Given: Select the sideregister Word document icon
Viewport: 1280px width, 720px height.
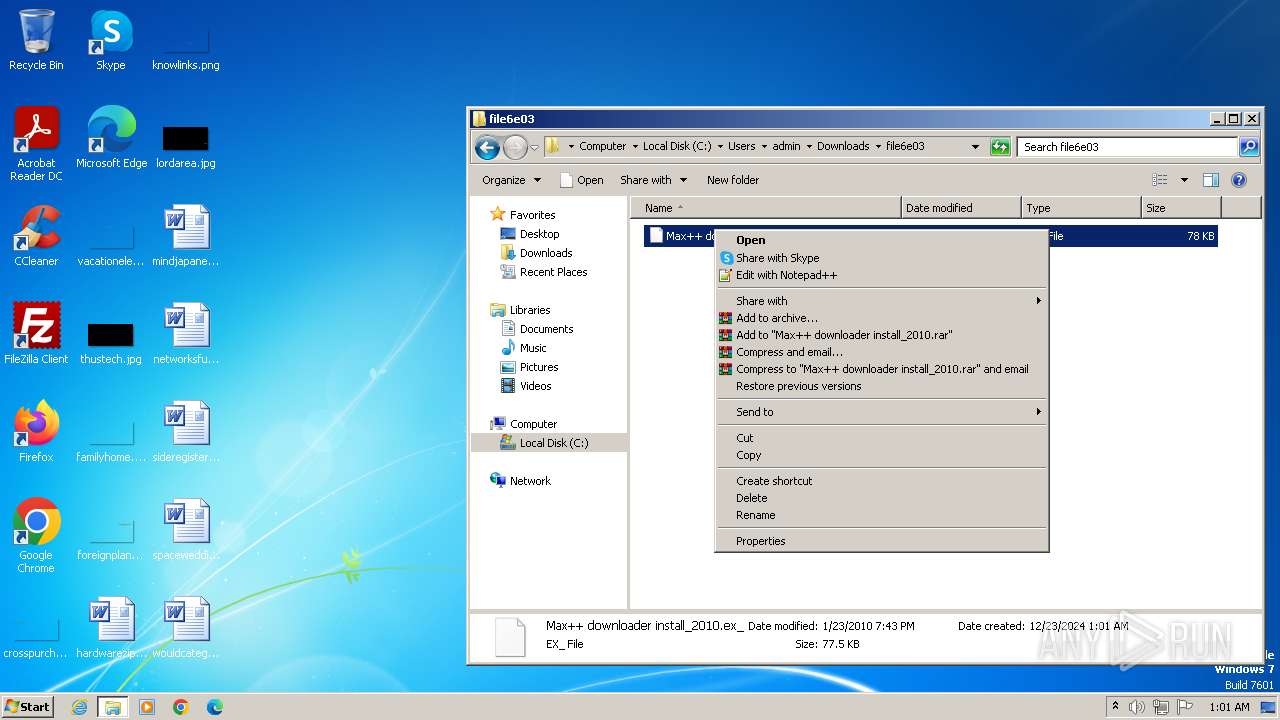Looking at the screenshot, I should click(186, 431).
